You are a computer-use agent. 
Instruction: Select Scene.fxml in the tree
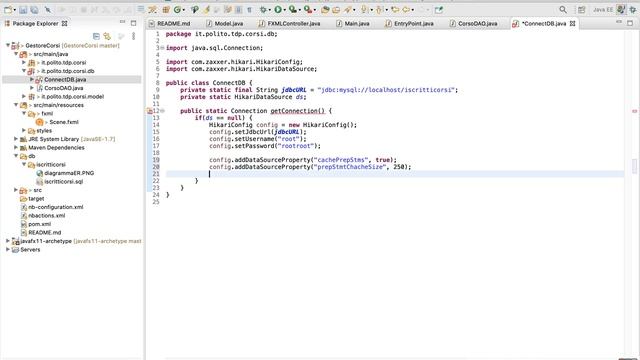coord(64,122)
